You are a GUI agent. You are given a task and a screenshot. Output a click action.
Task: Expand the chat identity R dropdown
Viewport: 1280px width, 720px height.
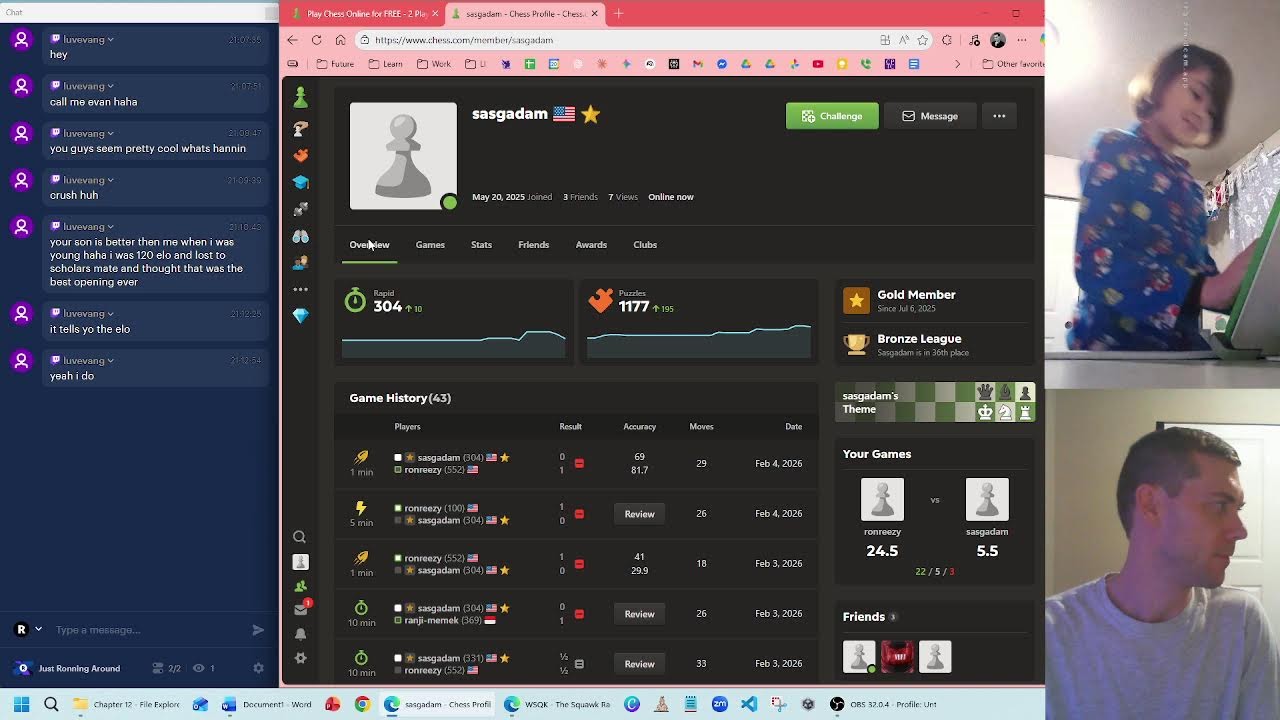pos(38,629)
